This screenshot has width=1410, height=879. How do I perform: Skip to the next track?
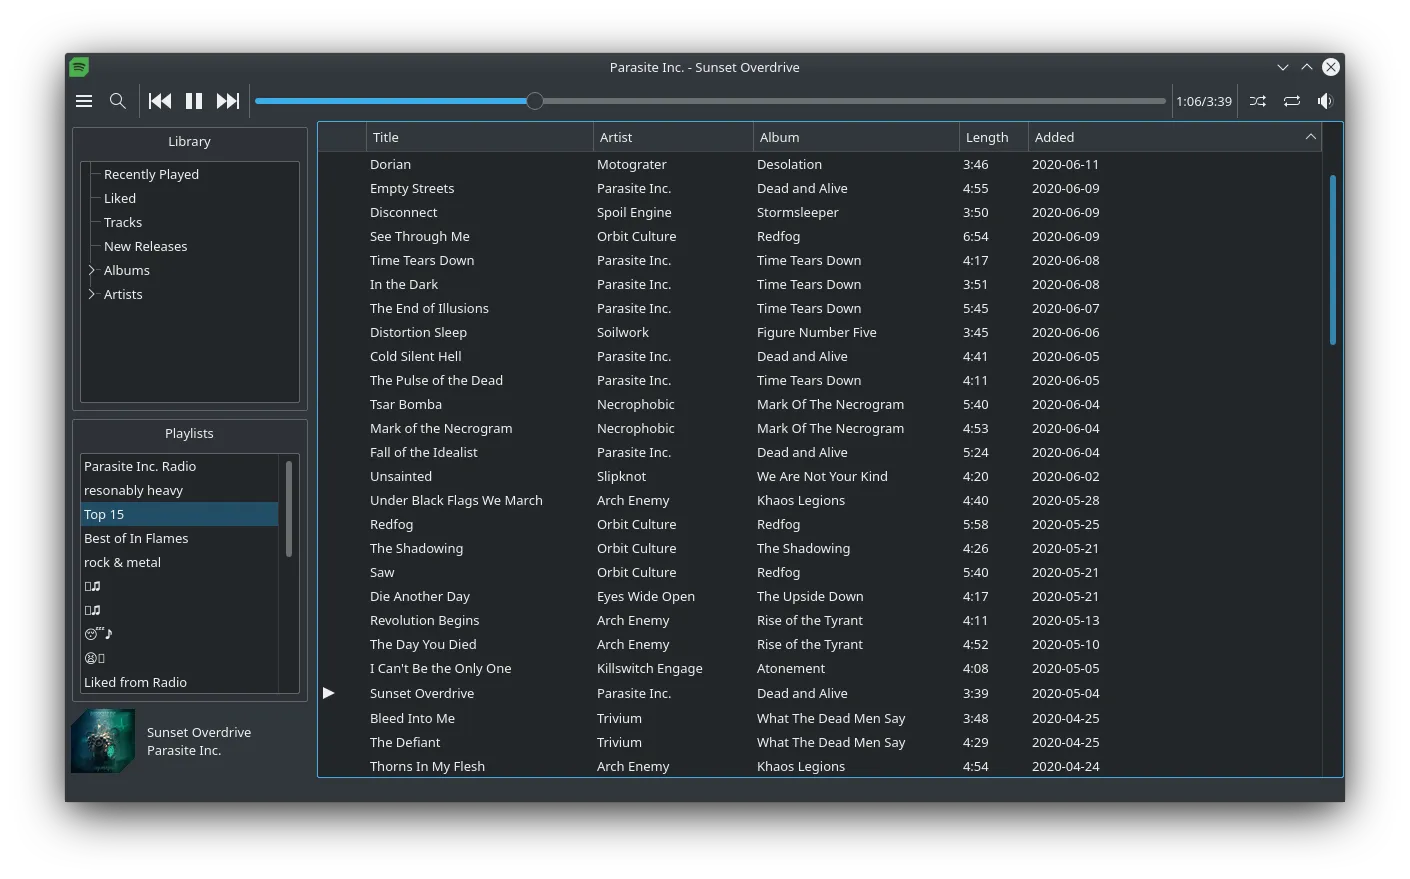228,100
